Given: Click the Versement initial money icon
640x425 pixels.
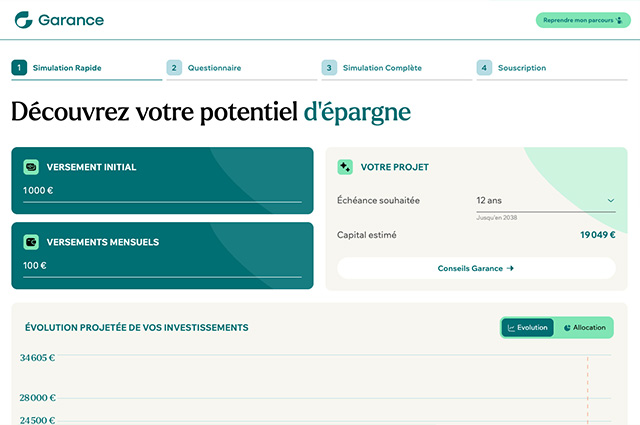Looking at the screenshot, I should tap(31, 167).
